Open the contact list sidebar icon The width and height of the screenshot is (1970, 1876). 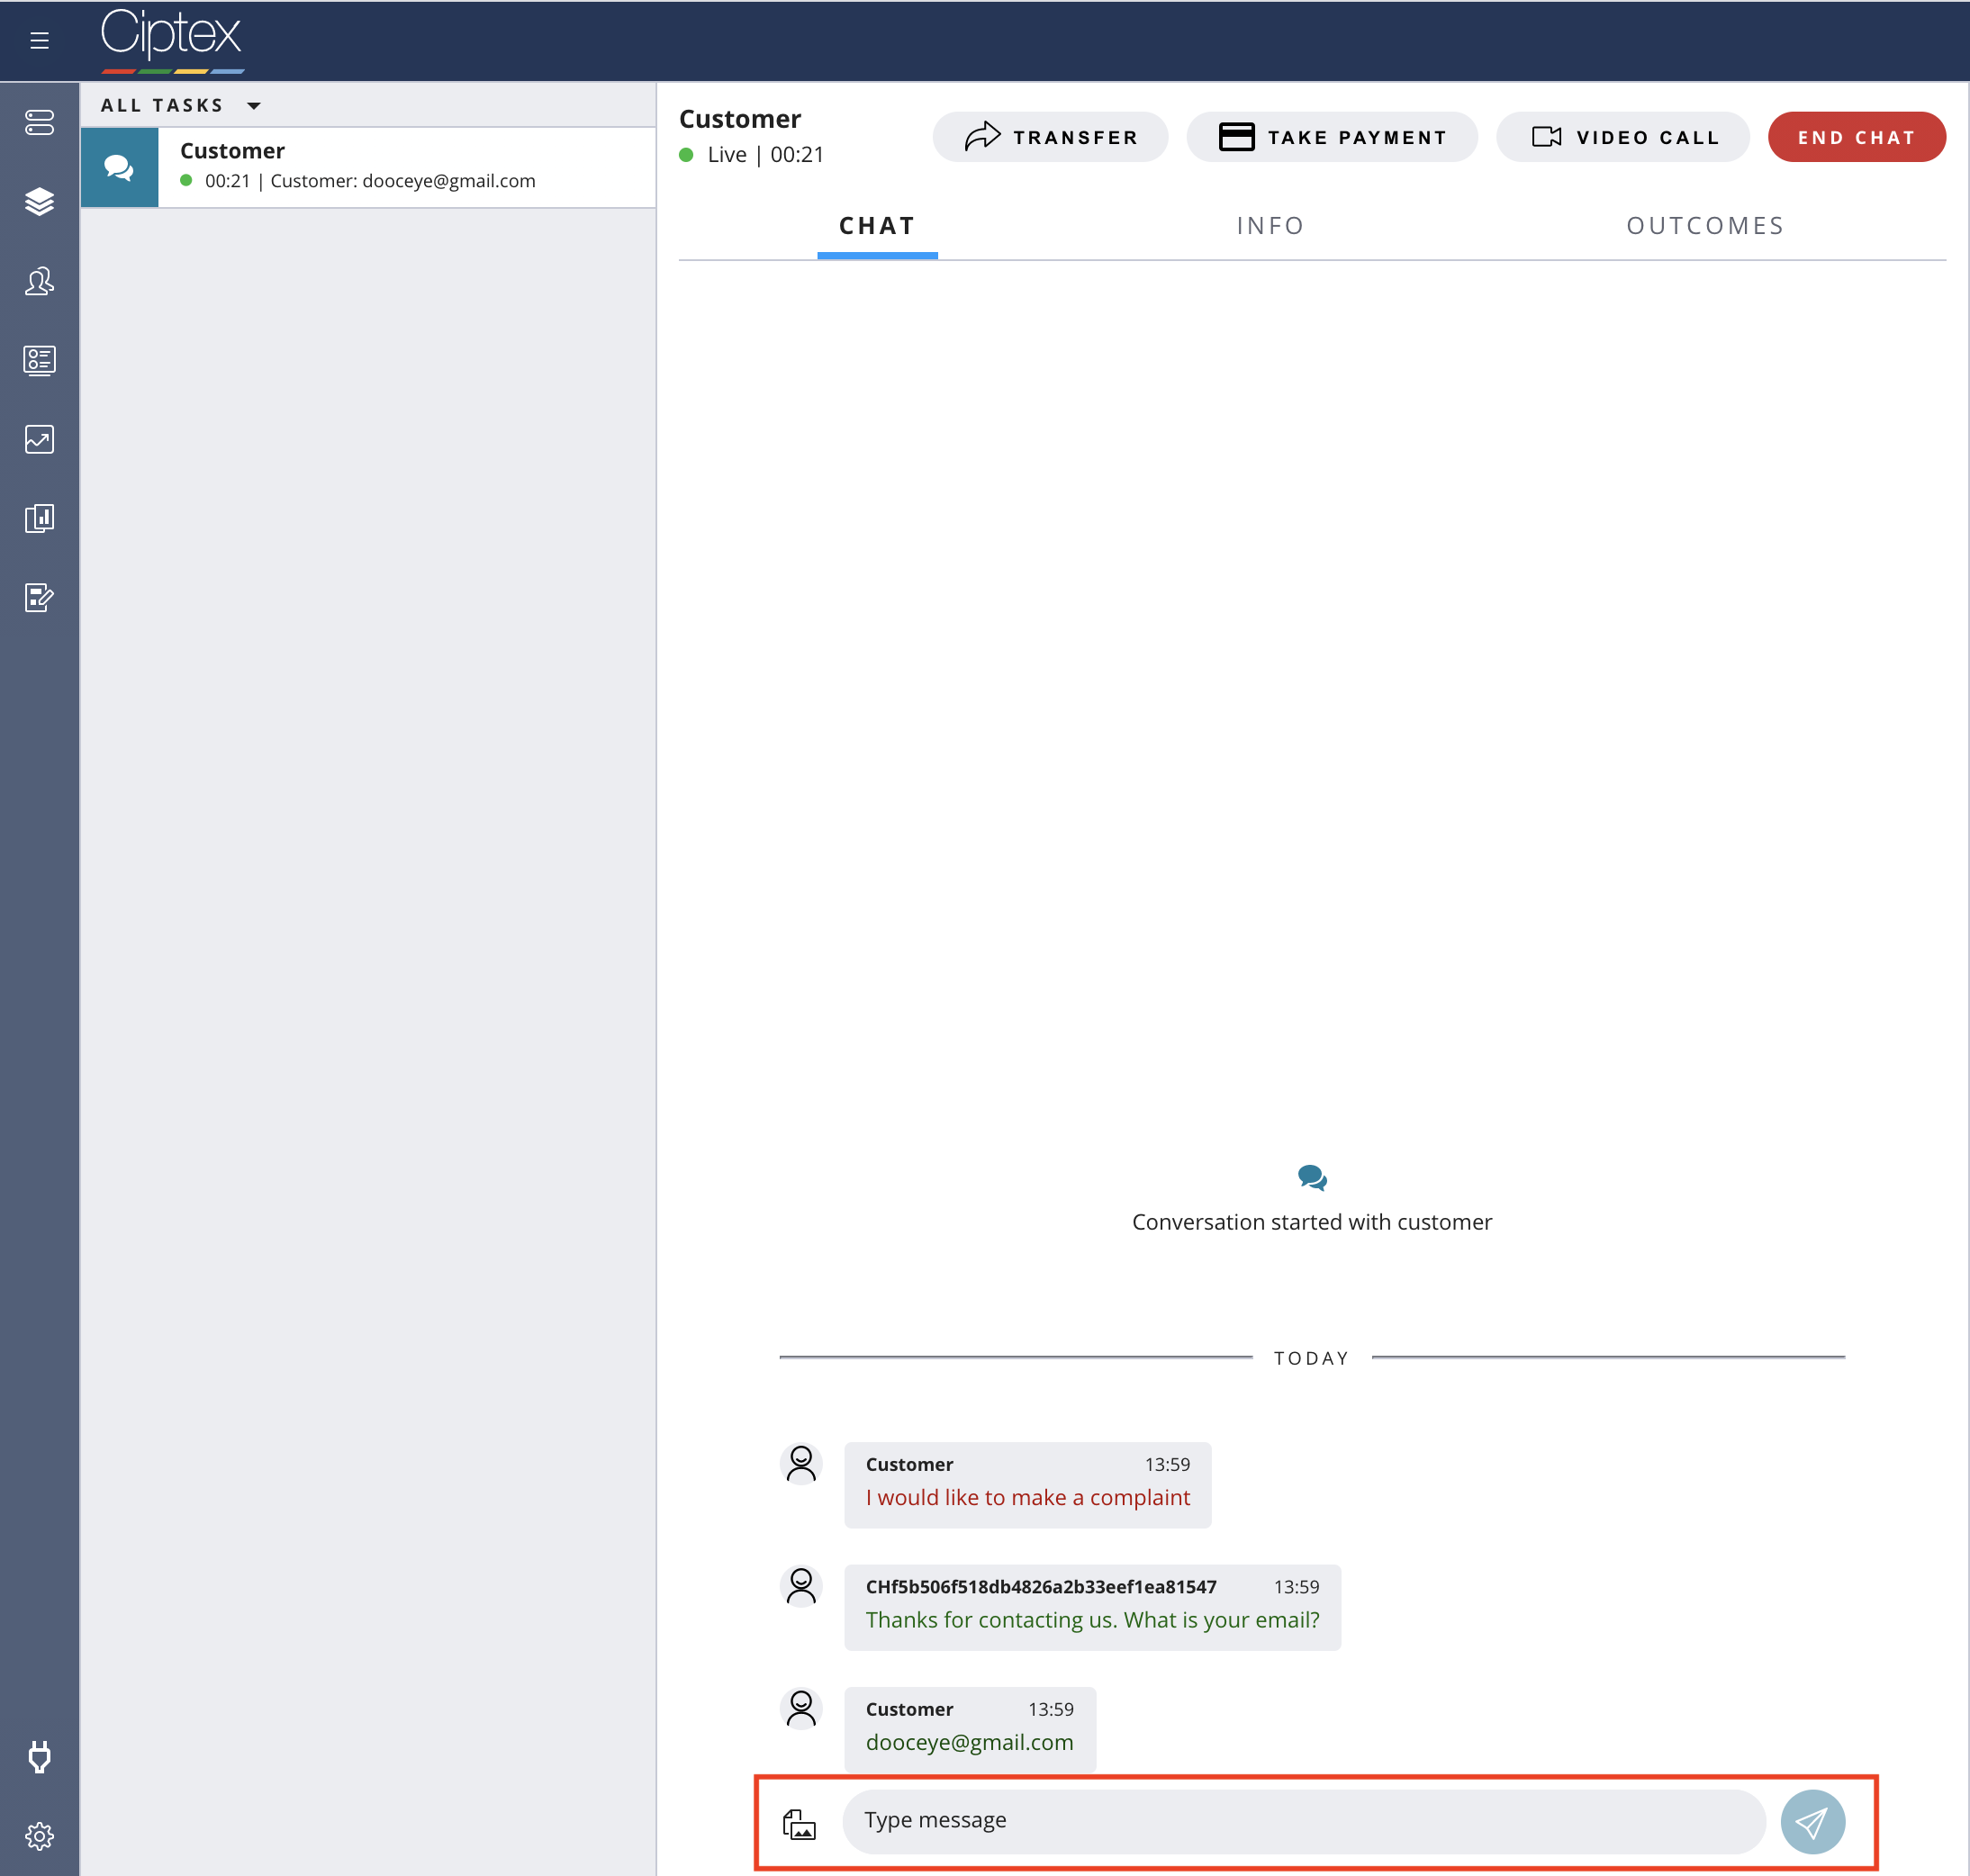coord(39,360)
